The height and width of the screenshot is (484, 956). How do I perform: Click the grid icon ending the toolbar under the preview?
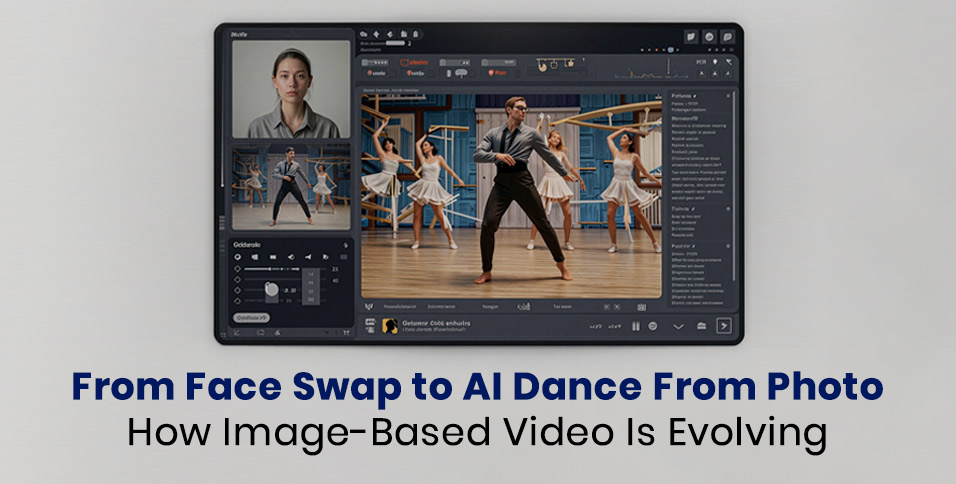(641, 307)
